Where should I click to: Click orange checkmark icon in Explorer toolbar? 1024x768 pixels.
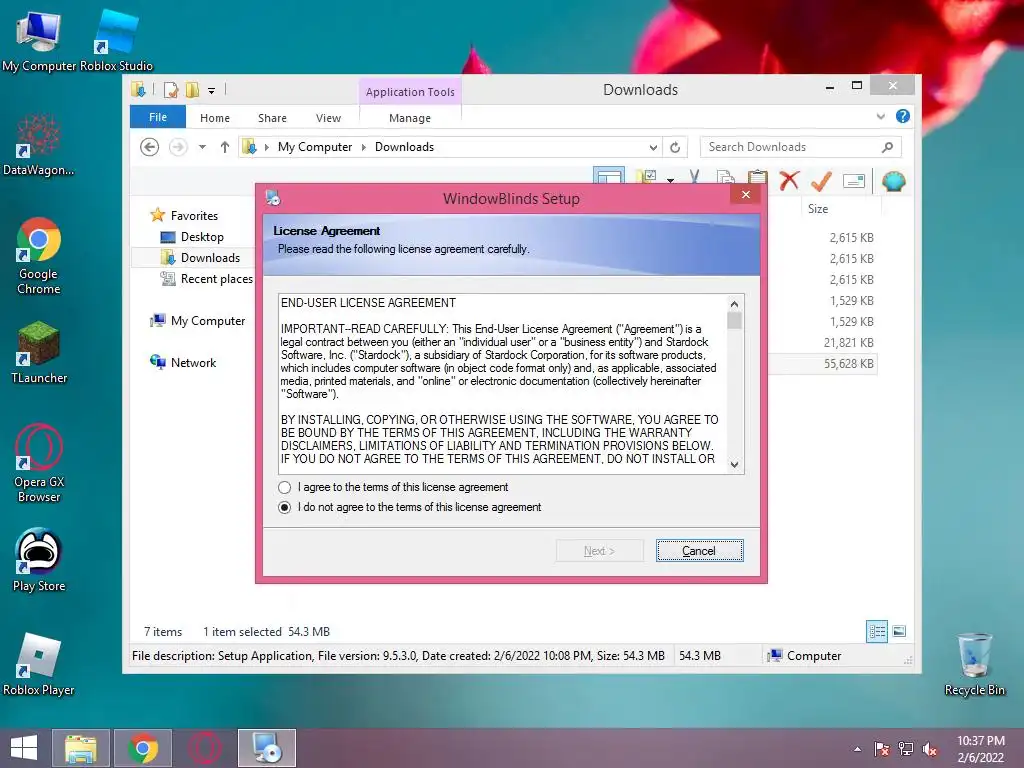[821, 180]
